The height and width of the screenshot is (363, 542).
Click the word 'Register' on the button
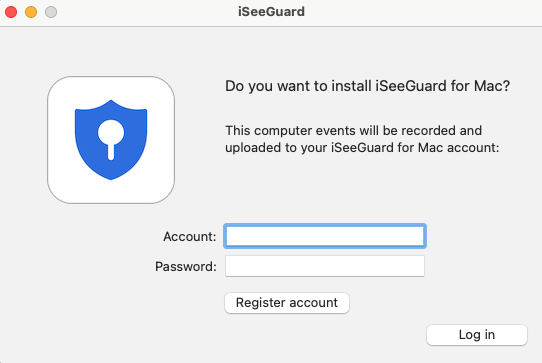(261, 302)
